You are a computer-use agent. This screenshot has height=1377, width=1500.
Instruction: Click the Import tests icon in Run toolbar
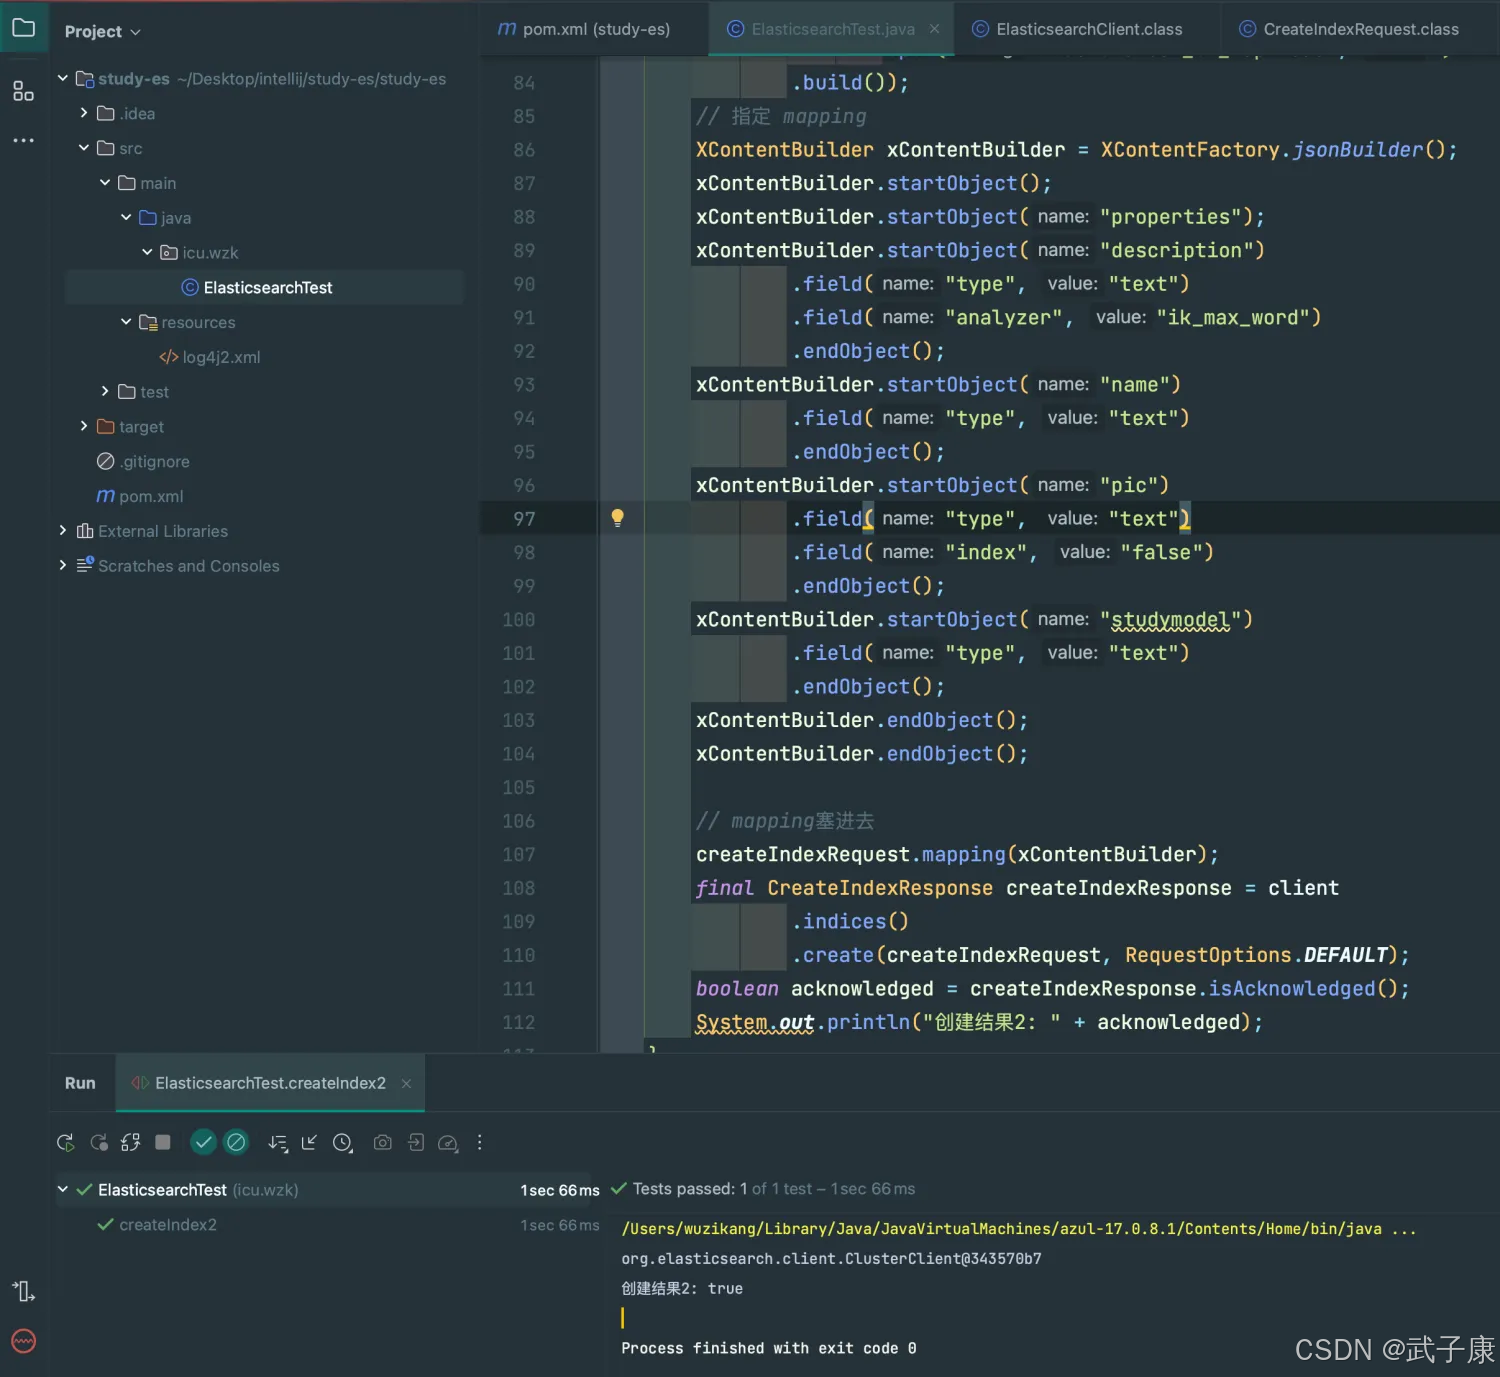point(416,1142)
